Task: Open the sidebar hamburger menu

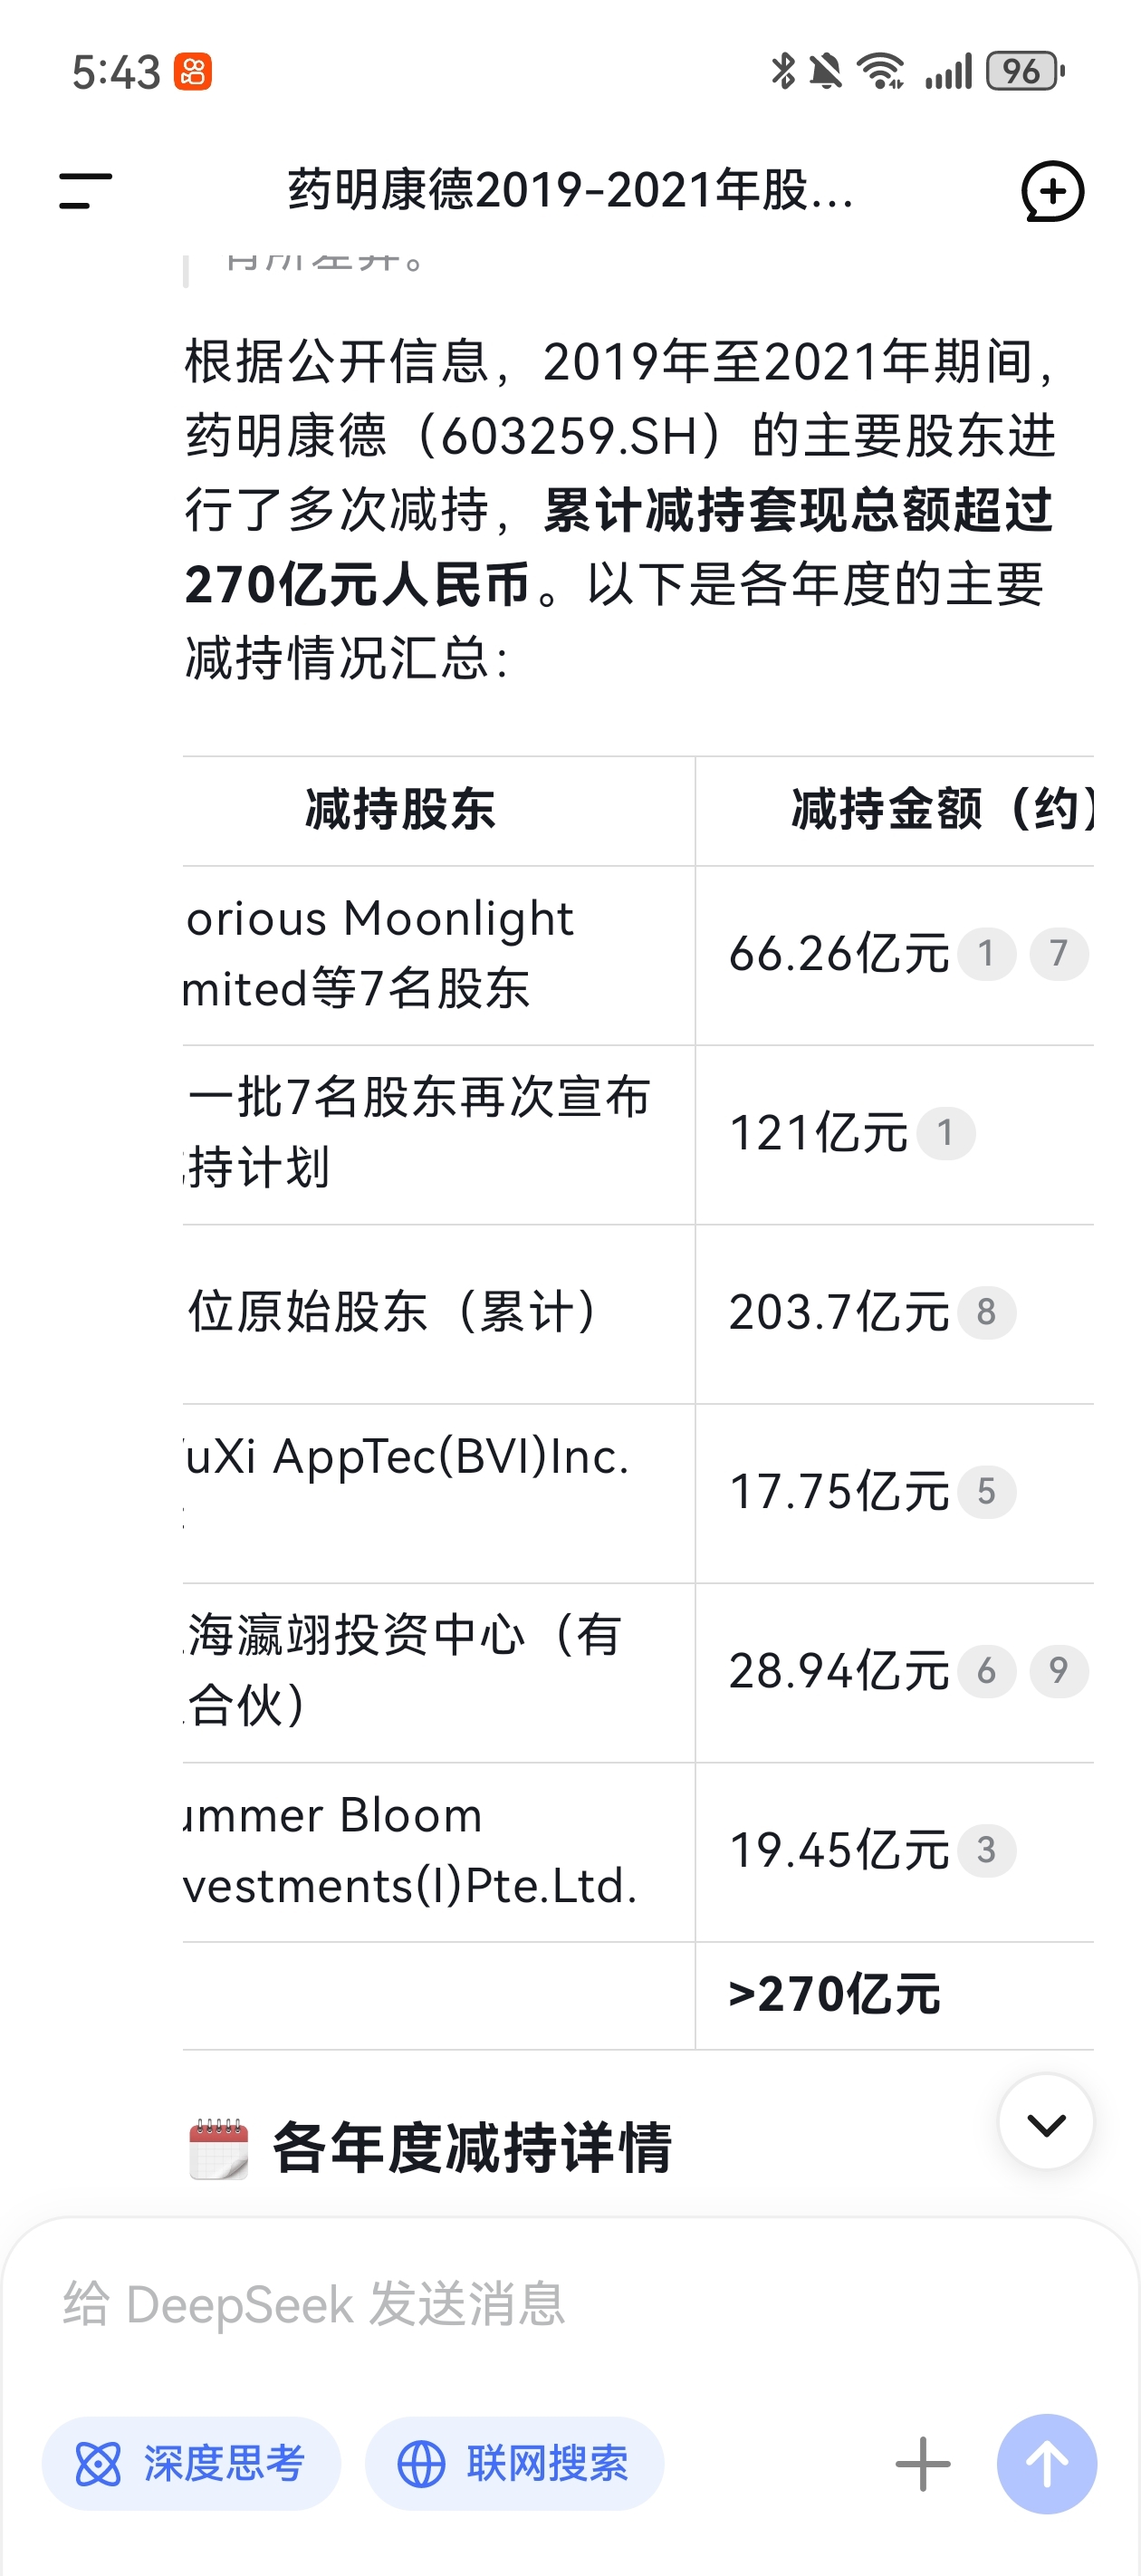Action: tap(85, 191)
